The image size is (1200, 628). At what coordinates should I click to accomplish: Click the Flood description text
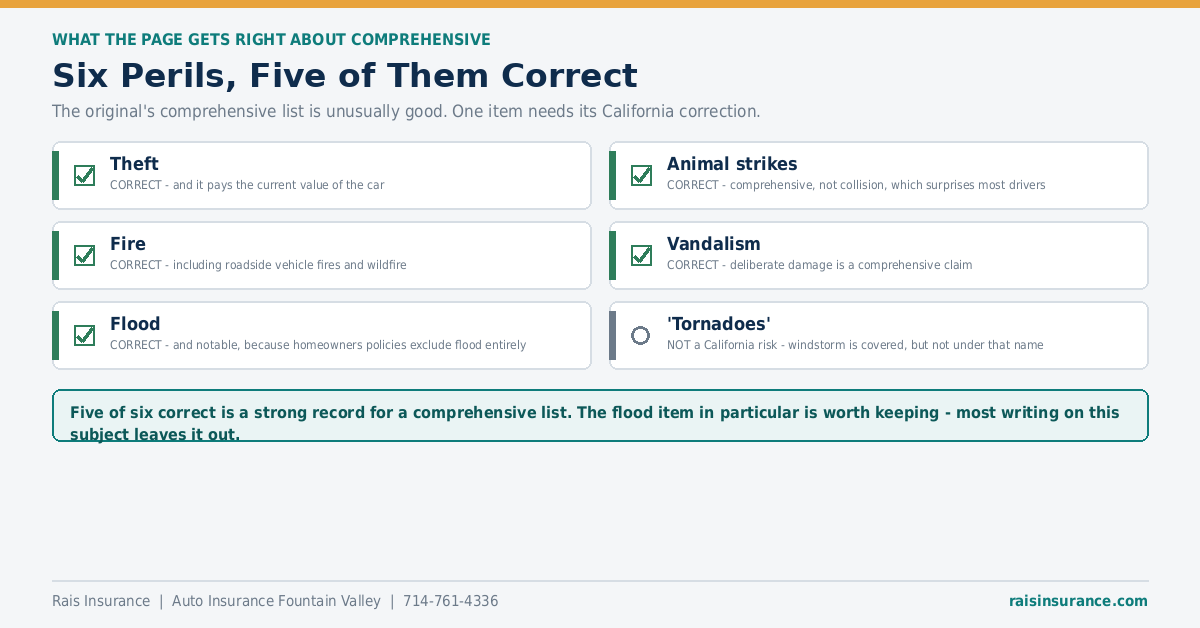[x=318, y=345]
